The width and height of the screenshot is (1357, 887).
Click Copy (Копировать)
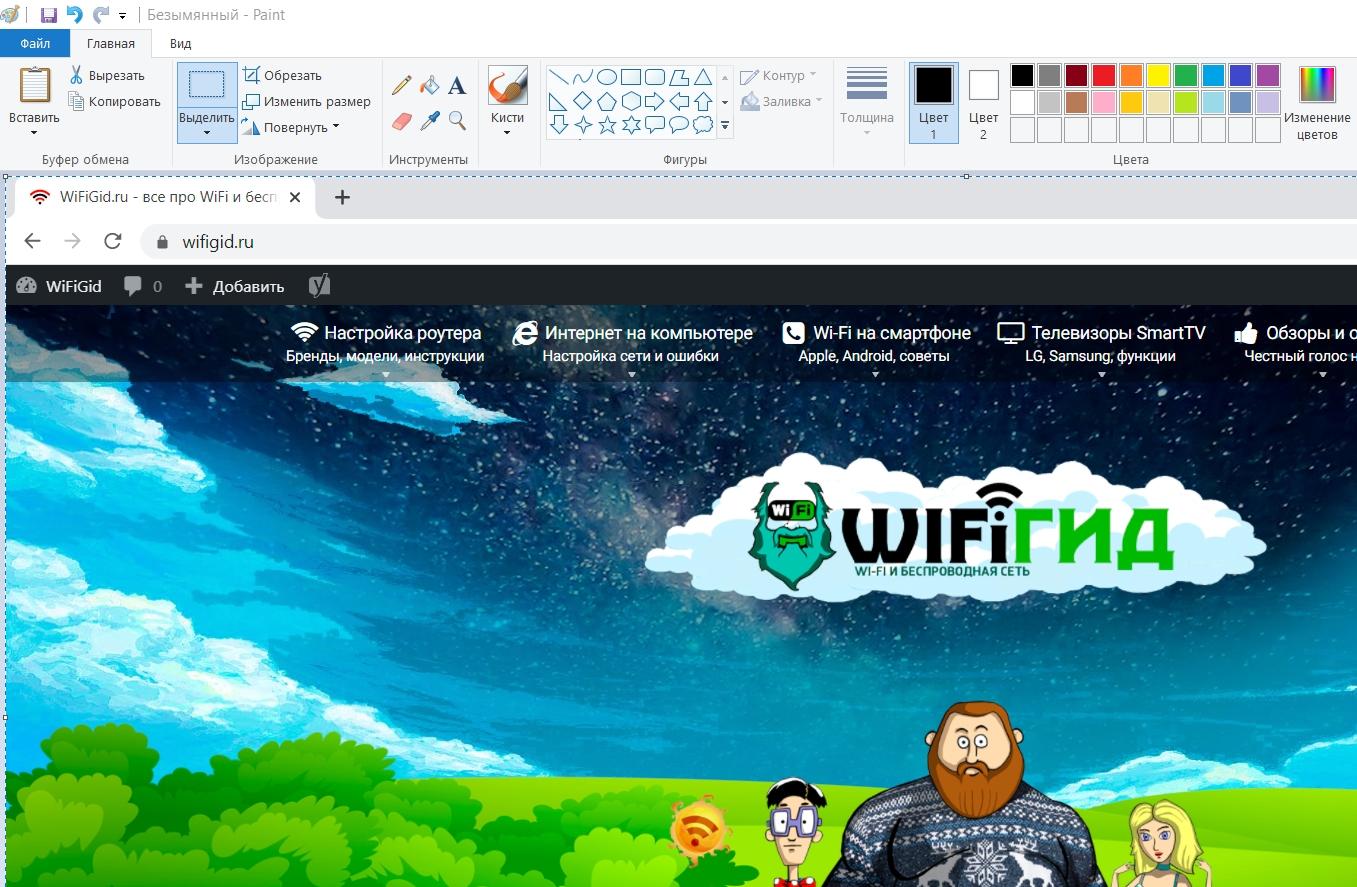tap(114, 101)
